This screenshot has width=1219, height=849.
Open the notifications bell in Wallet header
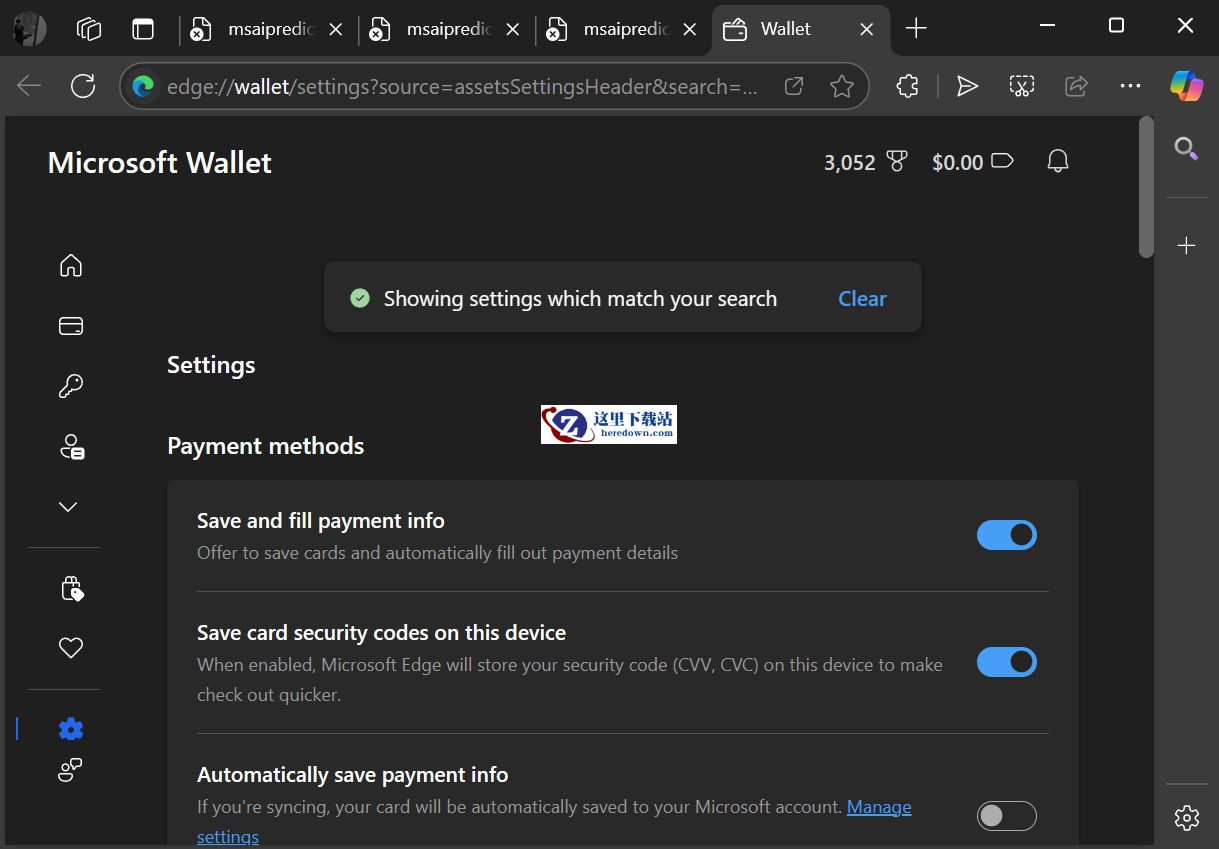click(x=1057, y=161)
